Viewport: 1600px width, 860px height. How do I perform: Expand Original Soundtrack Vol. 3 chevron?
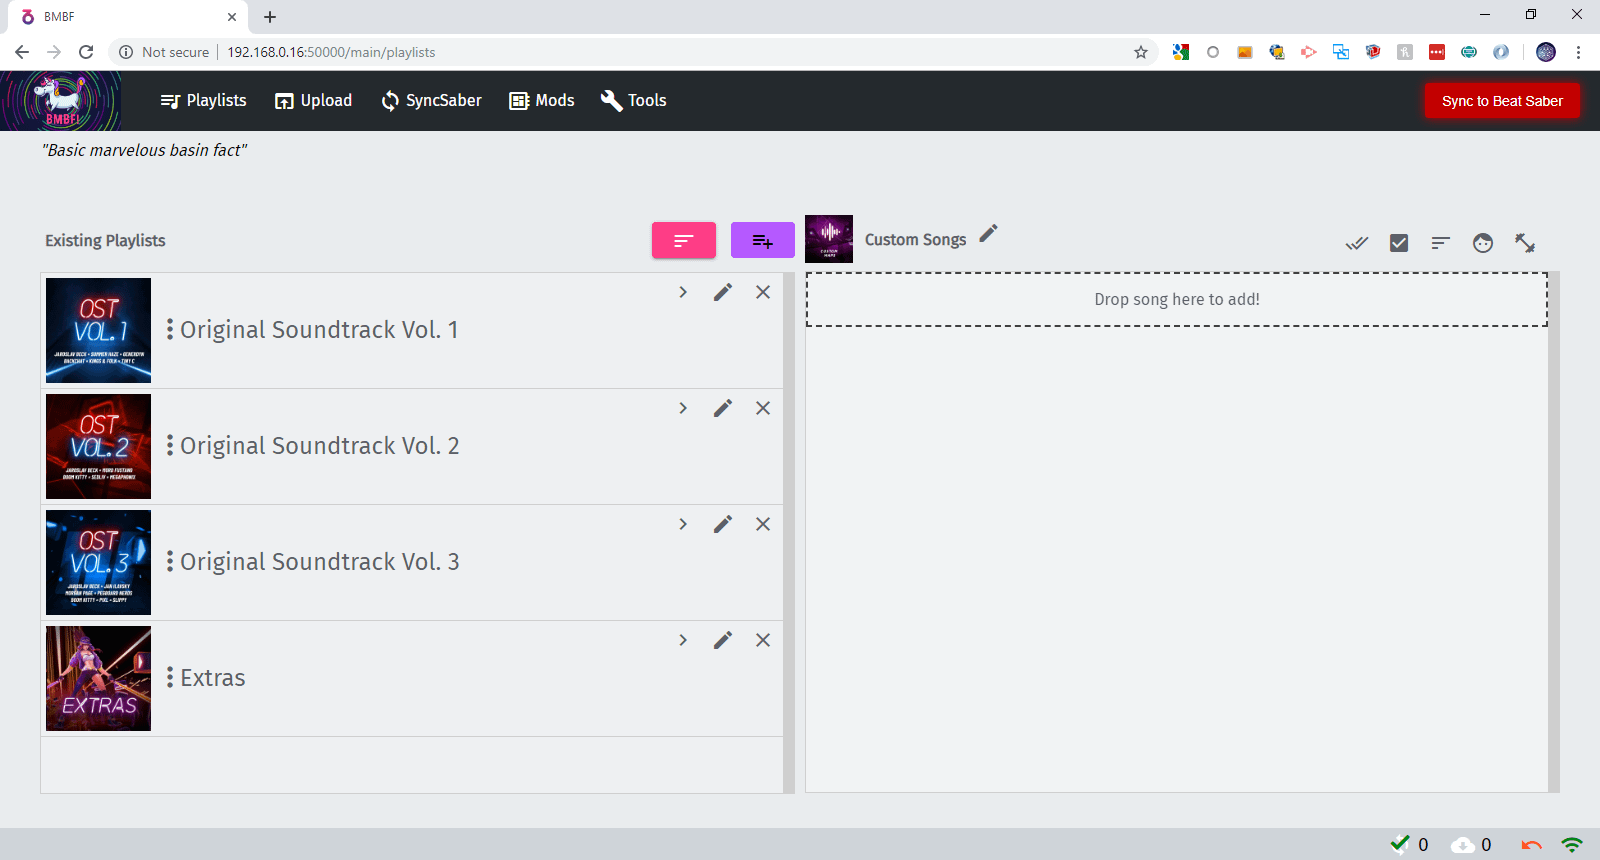coord(683,524)
